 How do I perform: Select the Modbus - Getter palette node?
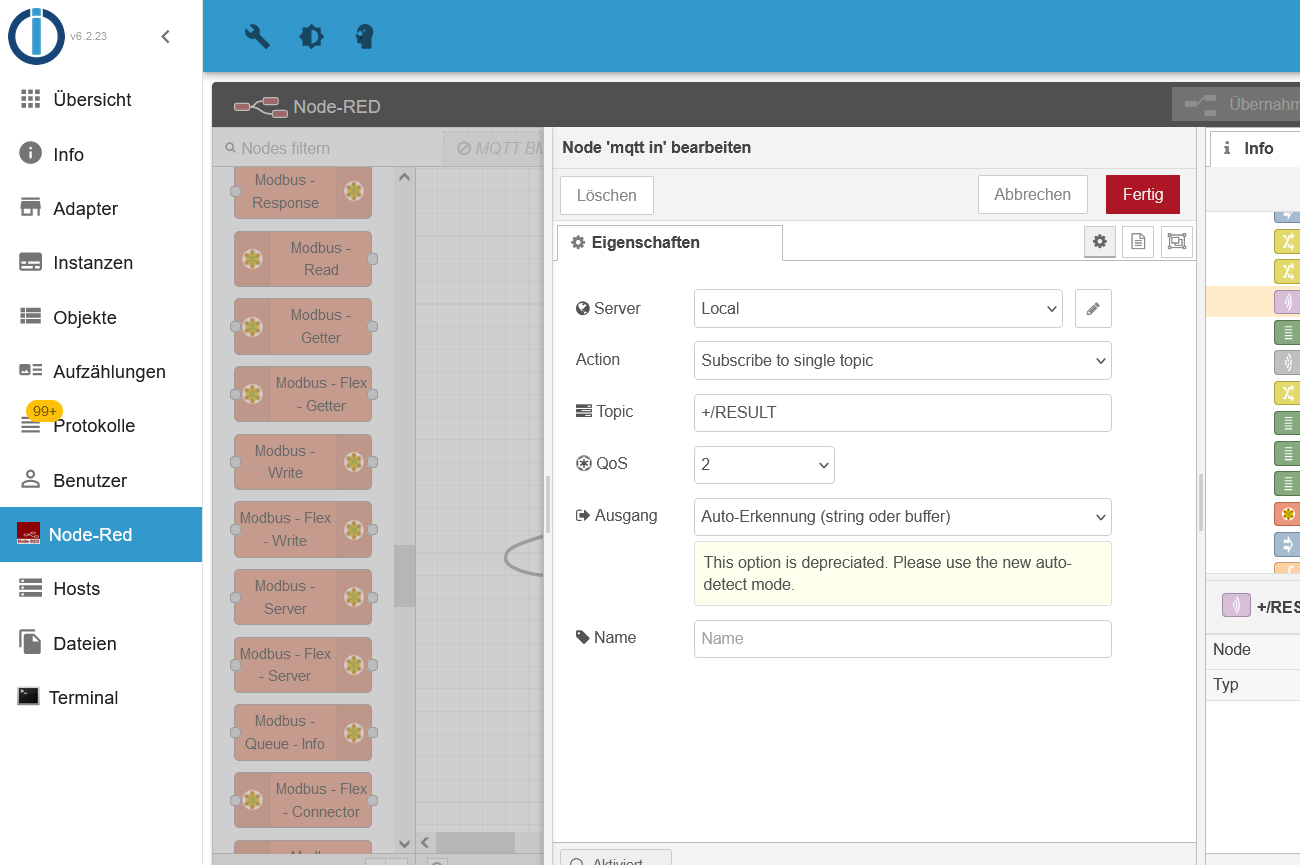(x=303, y=326)
